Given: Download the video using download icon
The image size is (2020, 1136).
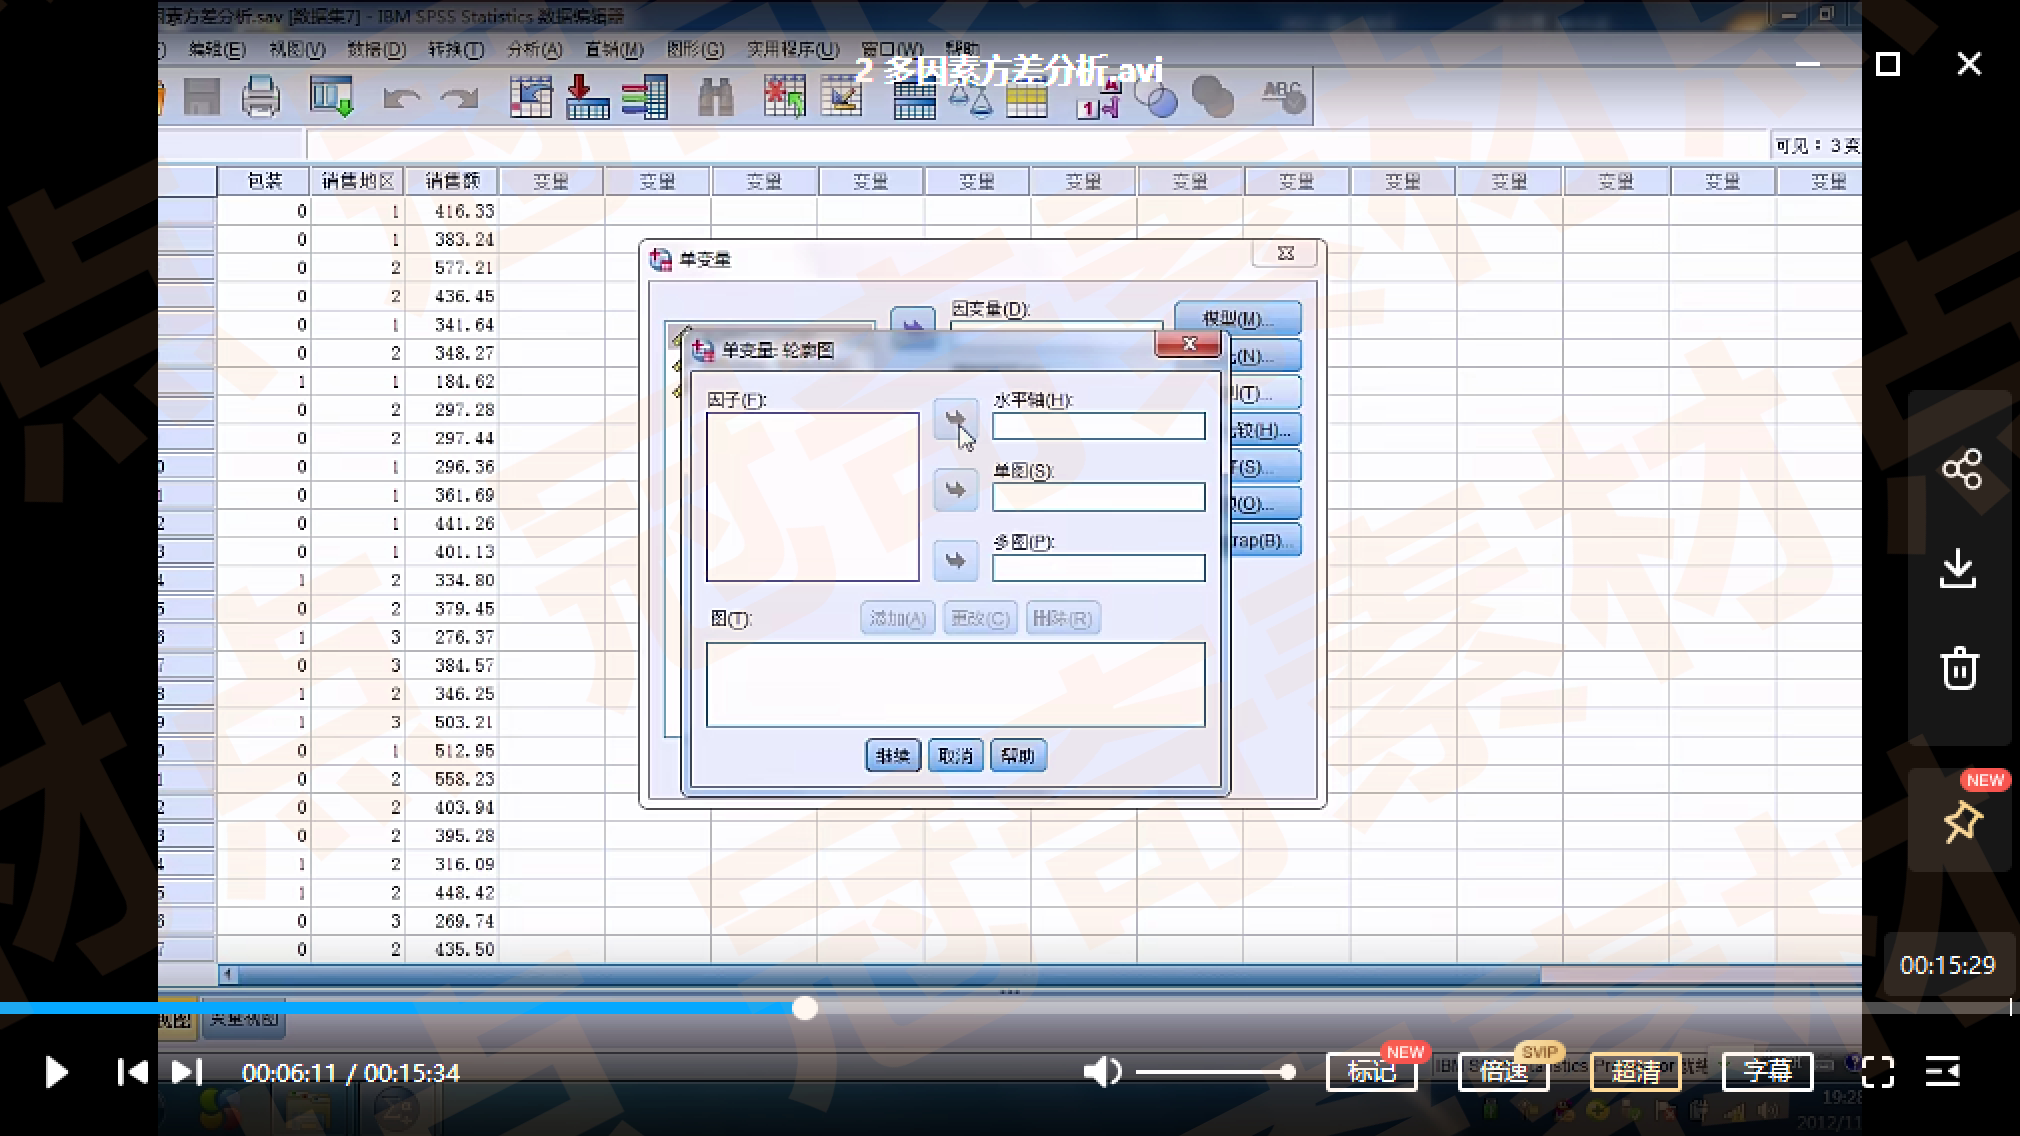Looking at the screenshot, I should click(1958, 568).
